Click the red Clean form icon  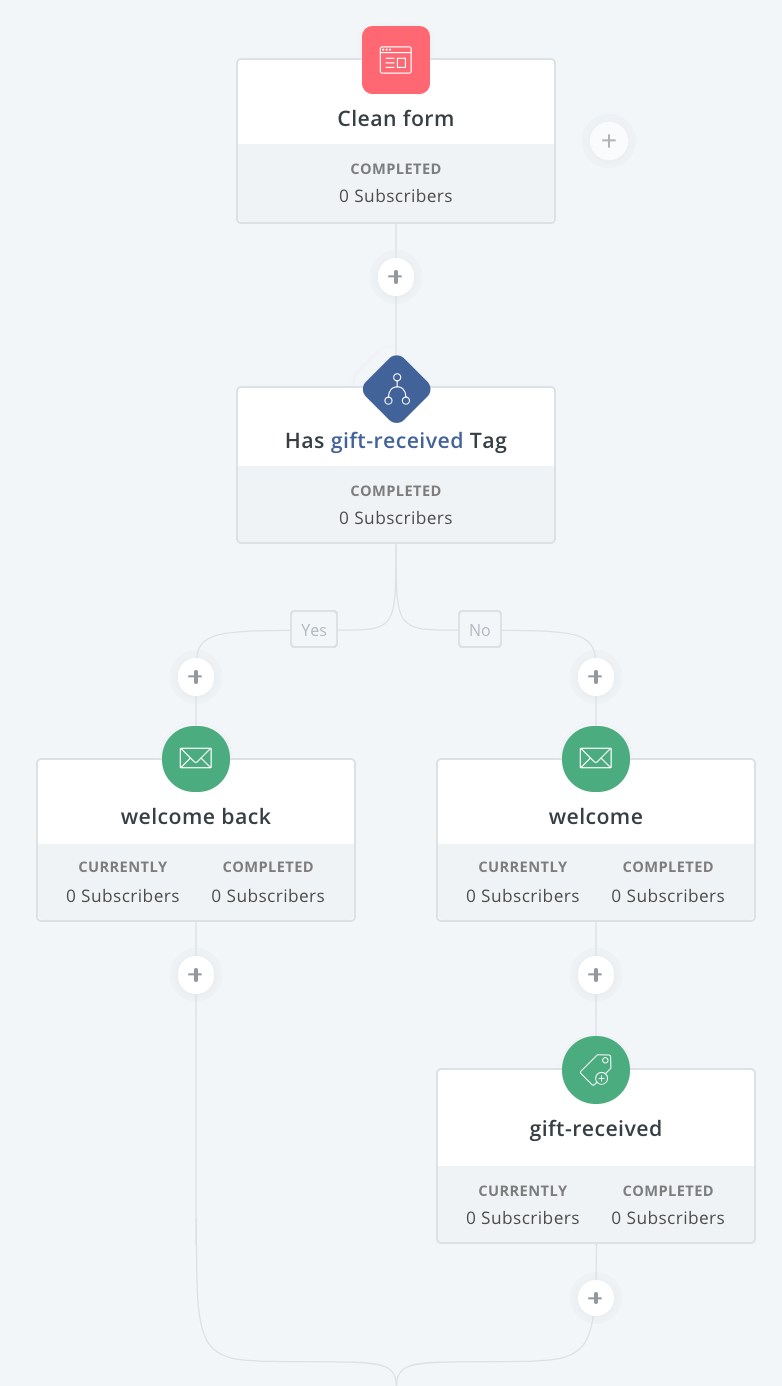coord(395,60)
